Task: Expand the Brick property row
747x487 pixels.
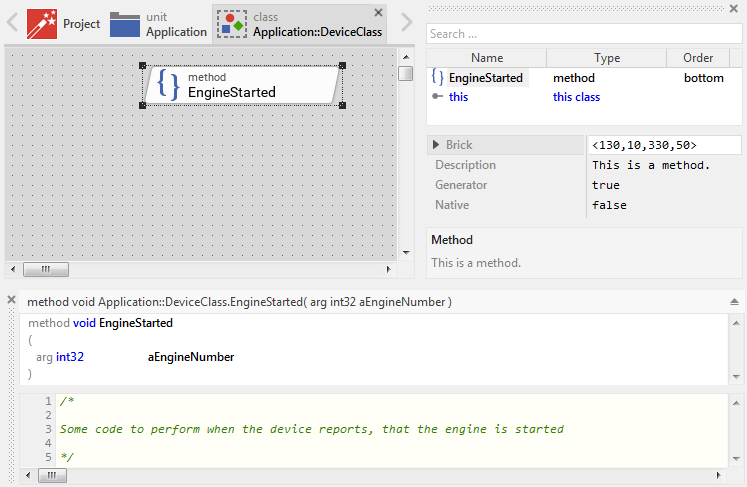Action: (436, 145)
